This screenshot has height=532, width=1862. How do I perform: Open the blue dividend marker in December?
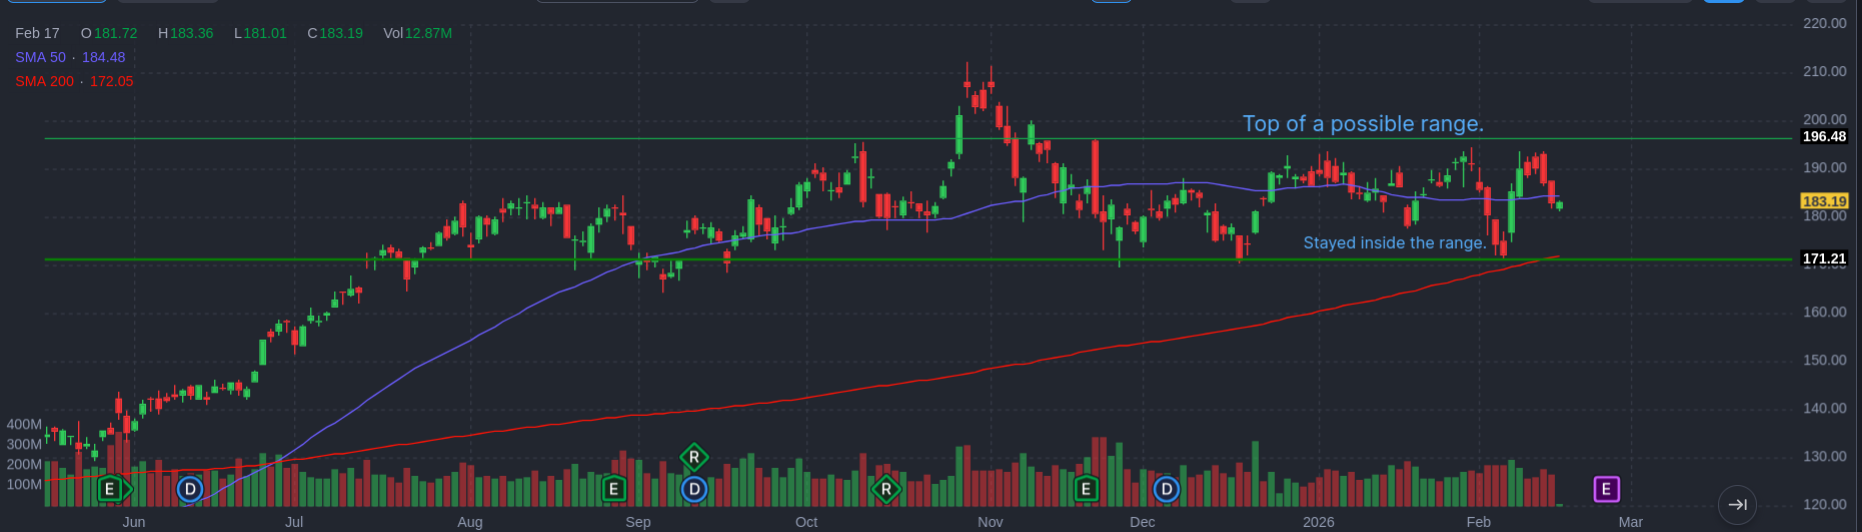pyautogui.click(x=1166, y=489)
